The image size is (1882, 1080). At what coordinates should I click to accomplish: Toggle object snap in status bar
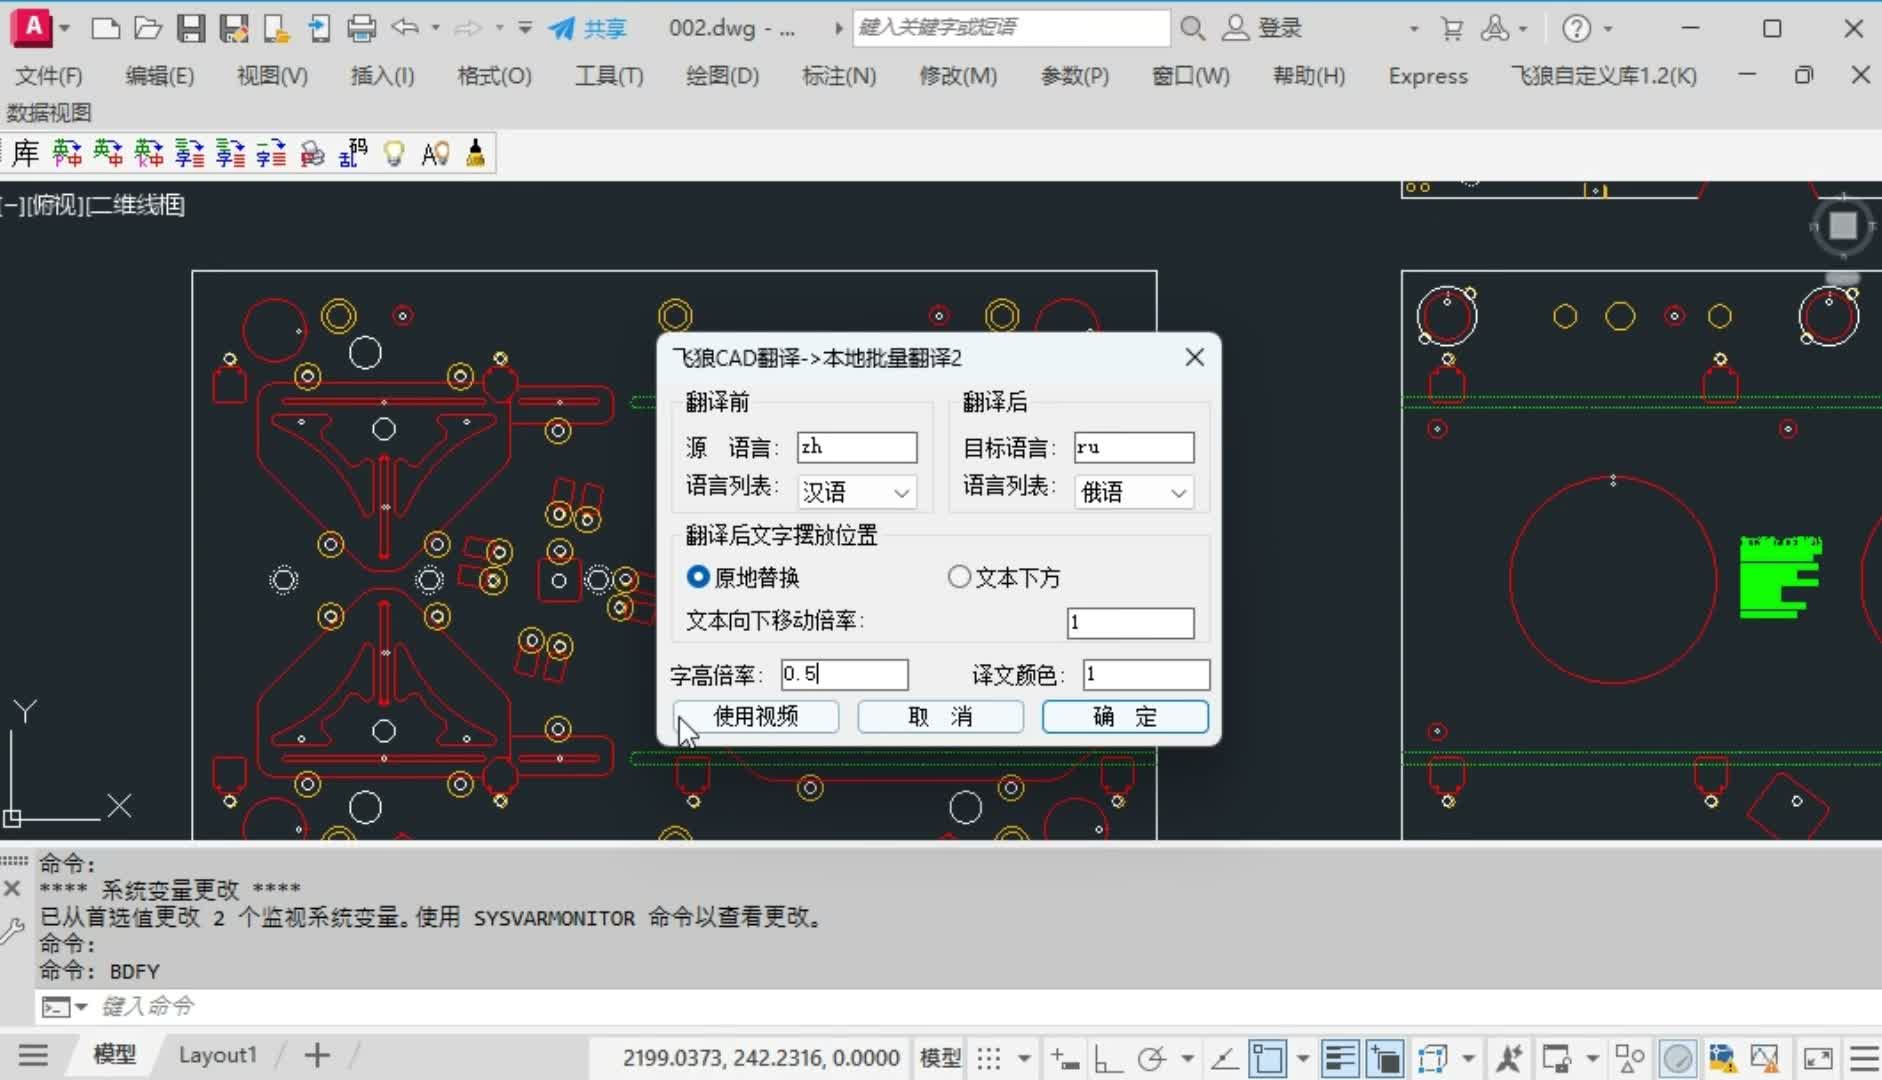[x=1267, y=1058]
